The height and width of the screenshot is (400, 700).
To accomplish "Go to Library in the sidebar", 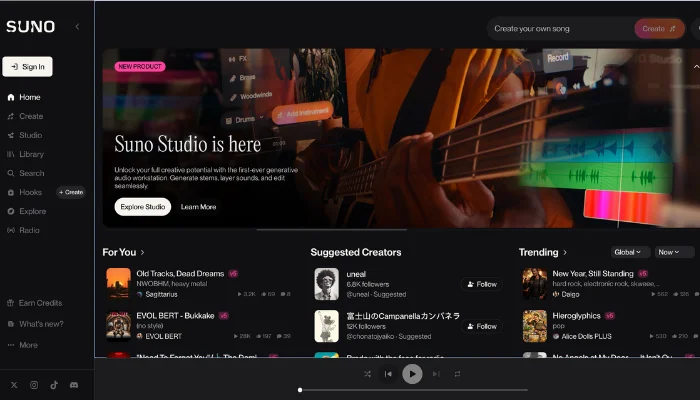I will click(31, 154).
